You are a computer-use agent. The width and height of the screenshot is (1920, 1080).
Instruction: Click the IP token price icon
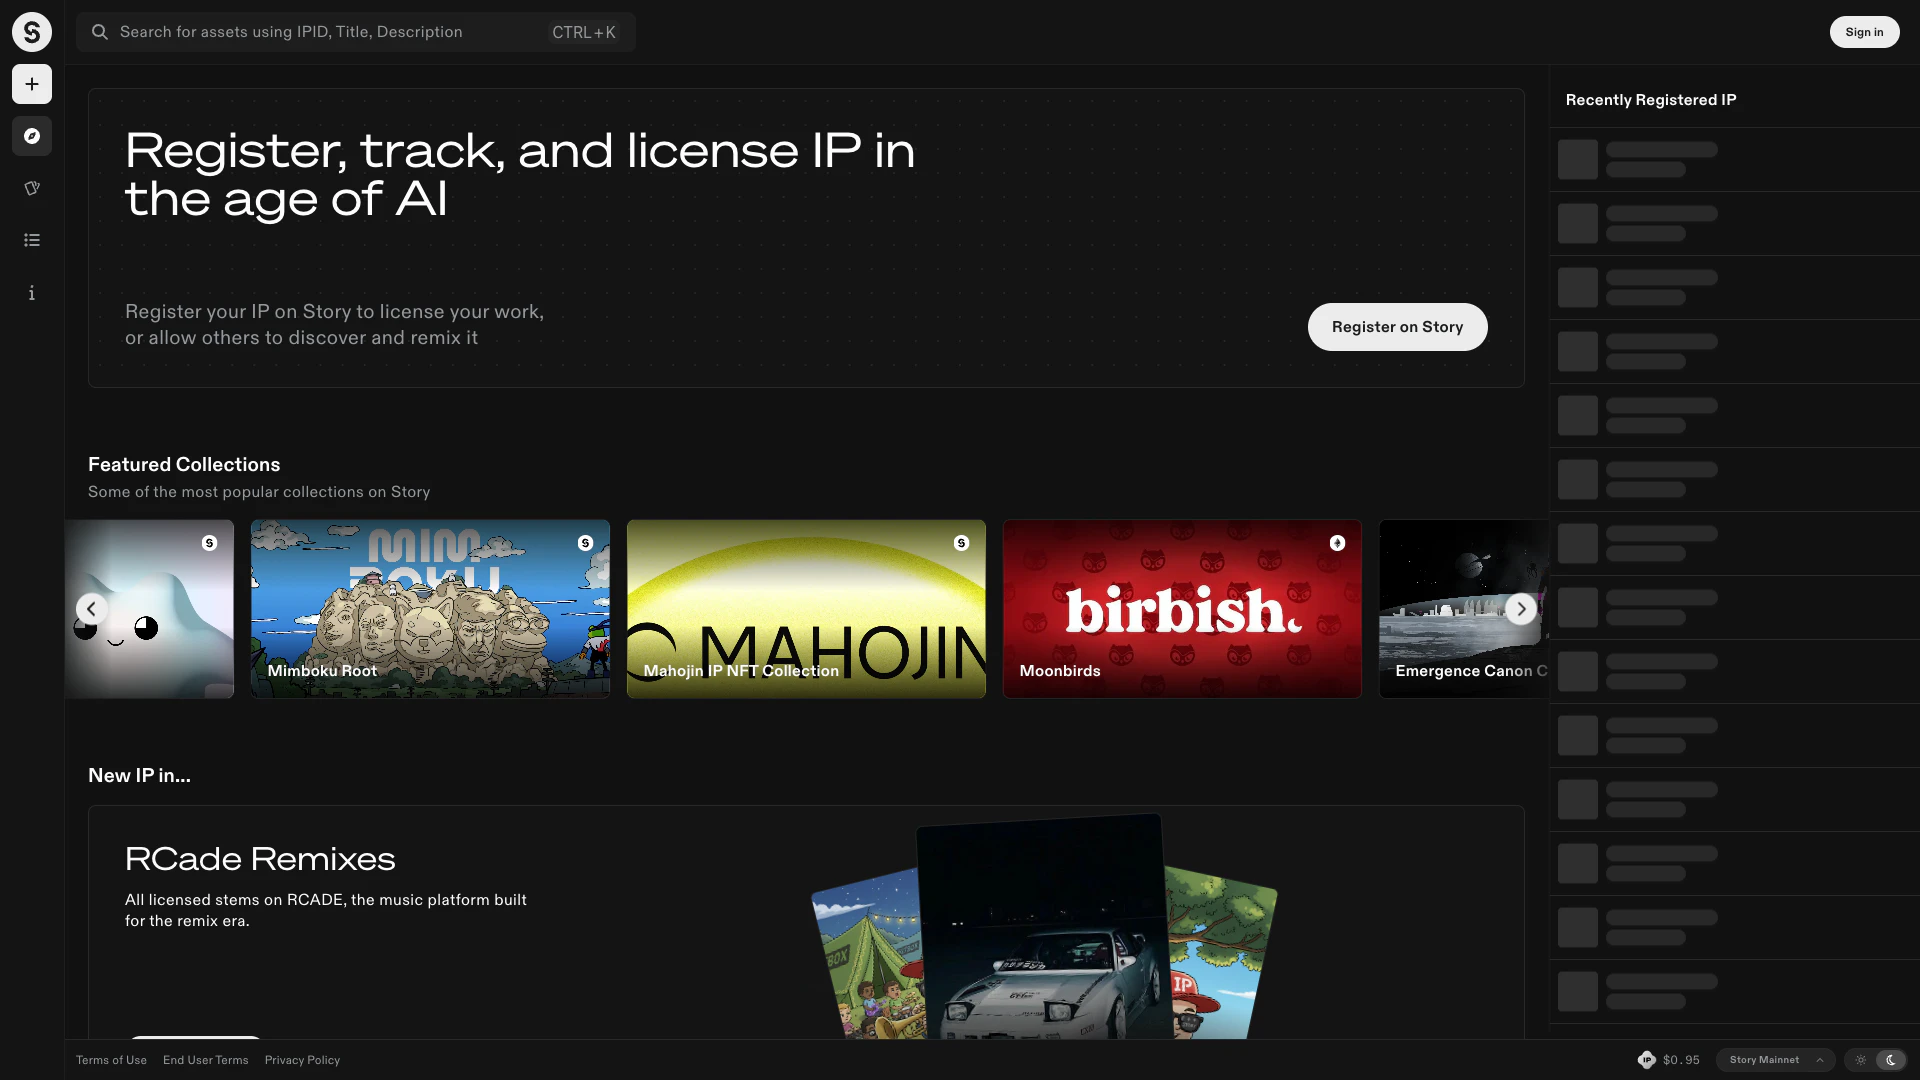pos(1646,1060)
